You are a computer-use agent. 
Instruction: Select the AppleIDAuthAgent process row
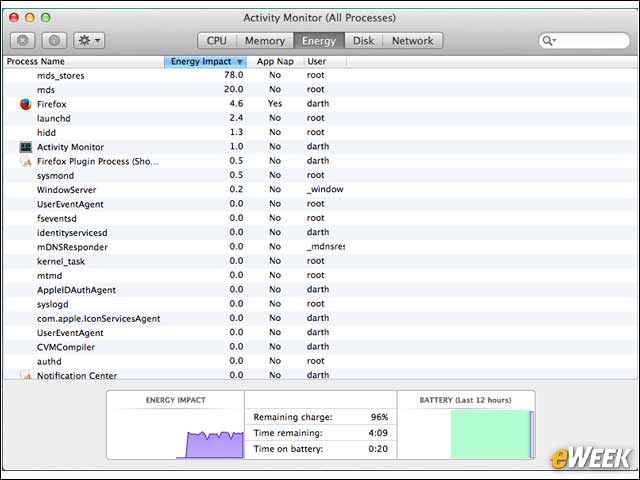pyautogui.click(x=320, y=290)
